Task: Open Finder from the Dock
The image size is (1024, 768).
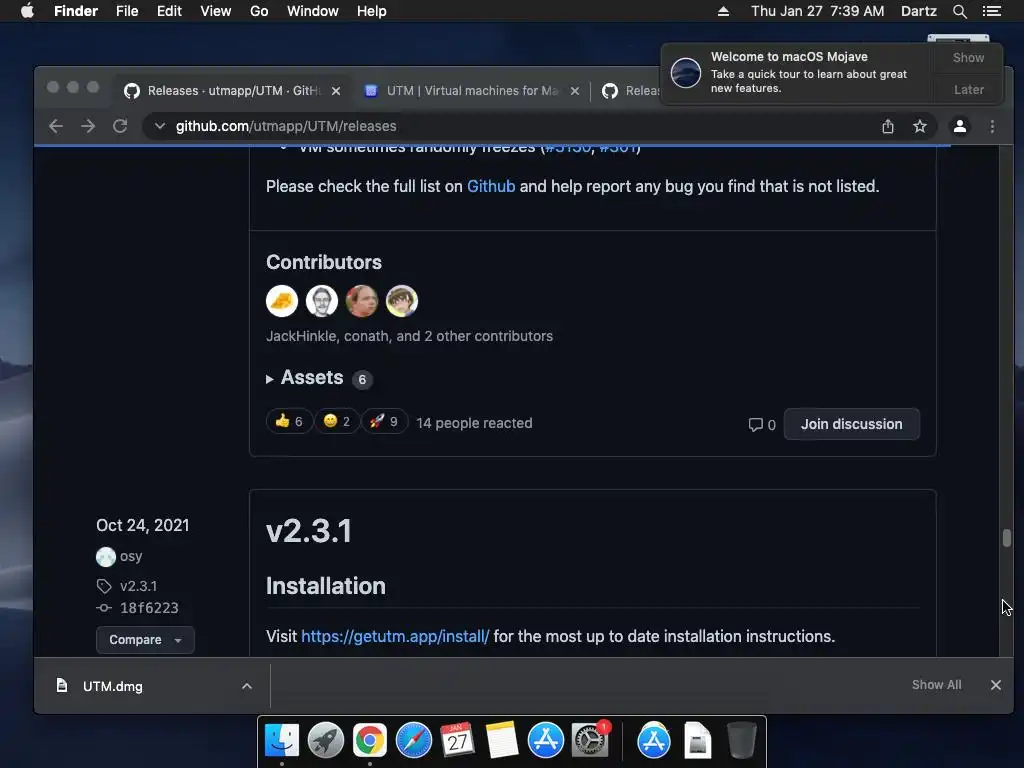Action: (282, 741)
